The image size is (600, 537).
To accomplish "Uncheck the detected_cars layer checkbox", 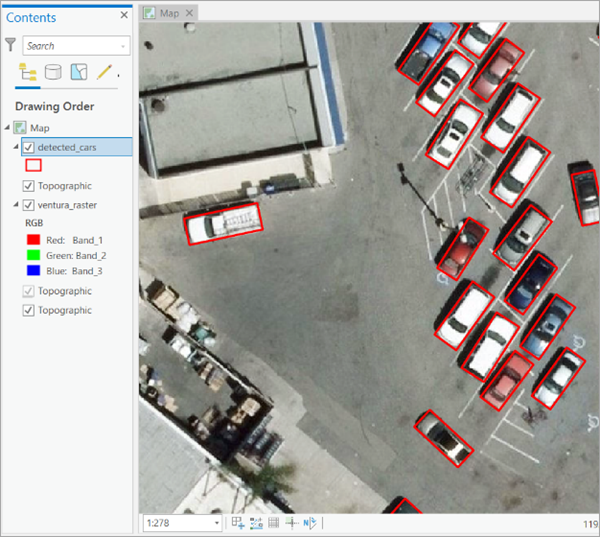I will tap(28, 148).
